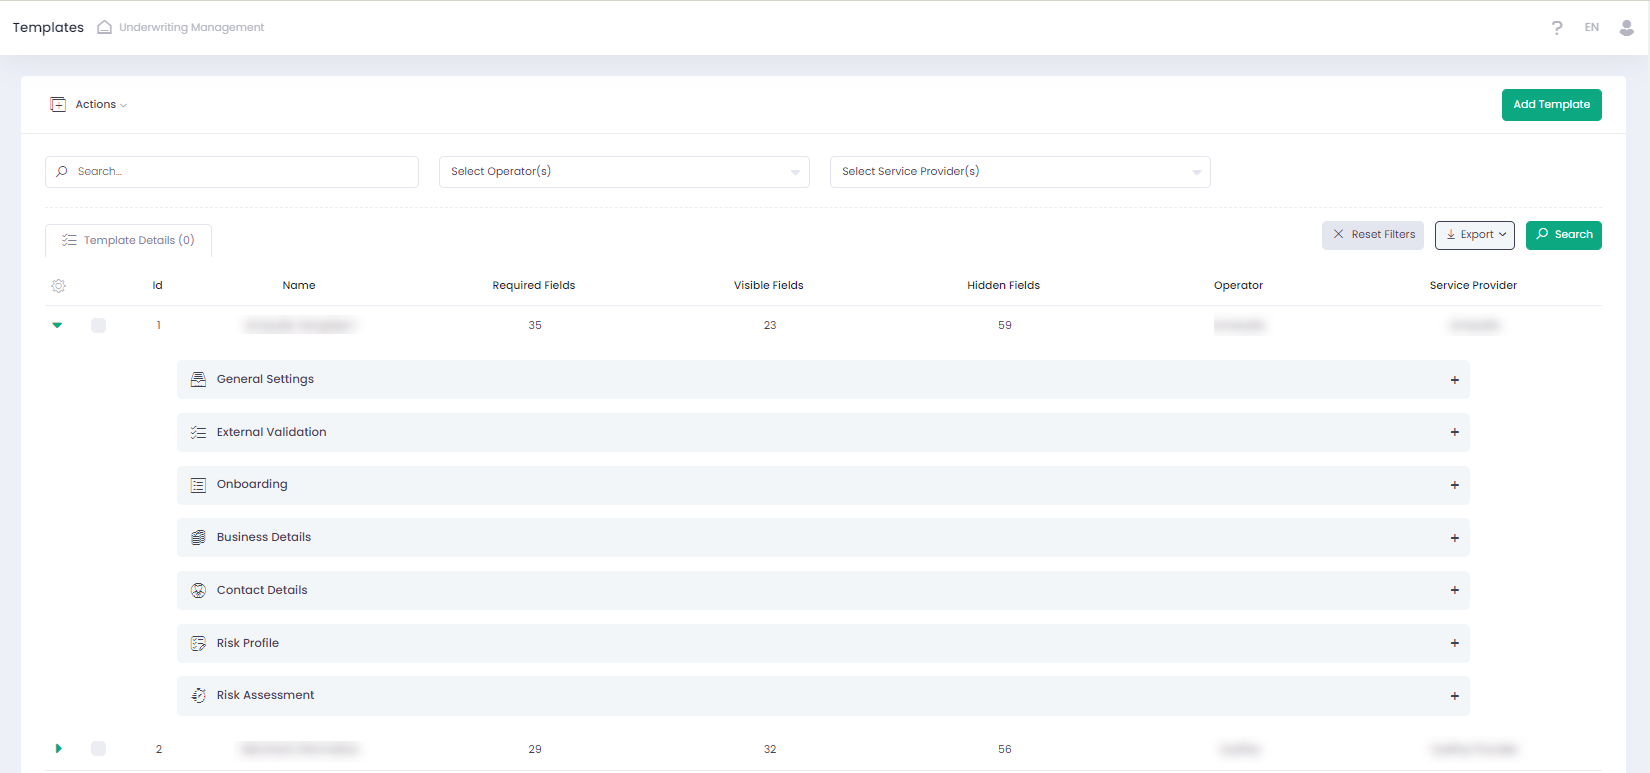Collapse the expanded template row 1
The image size is (1650, 773).
[x=57, y=325]
